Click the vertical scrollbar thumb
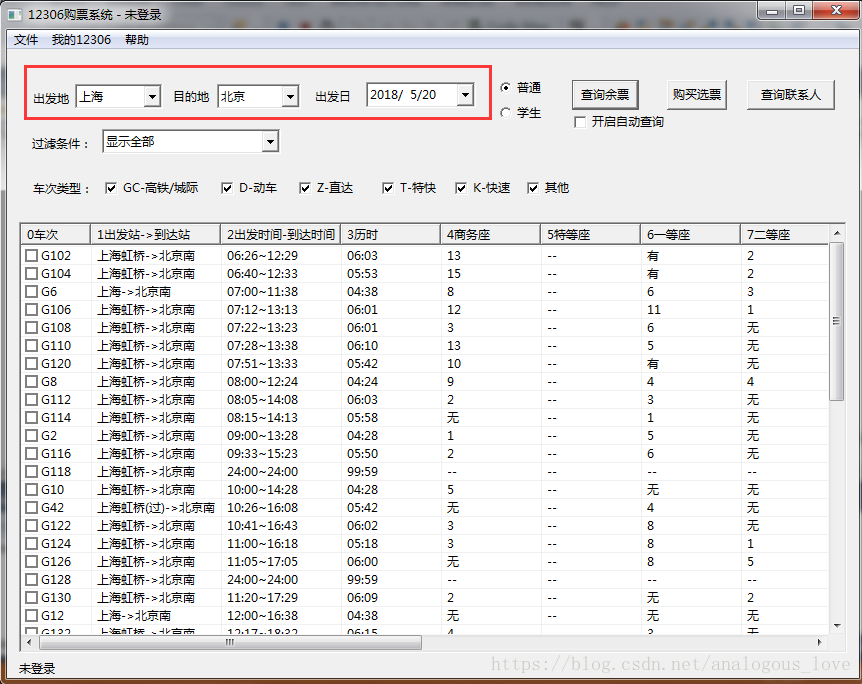The image size is (862, 684). 837,321
